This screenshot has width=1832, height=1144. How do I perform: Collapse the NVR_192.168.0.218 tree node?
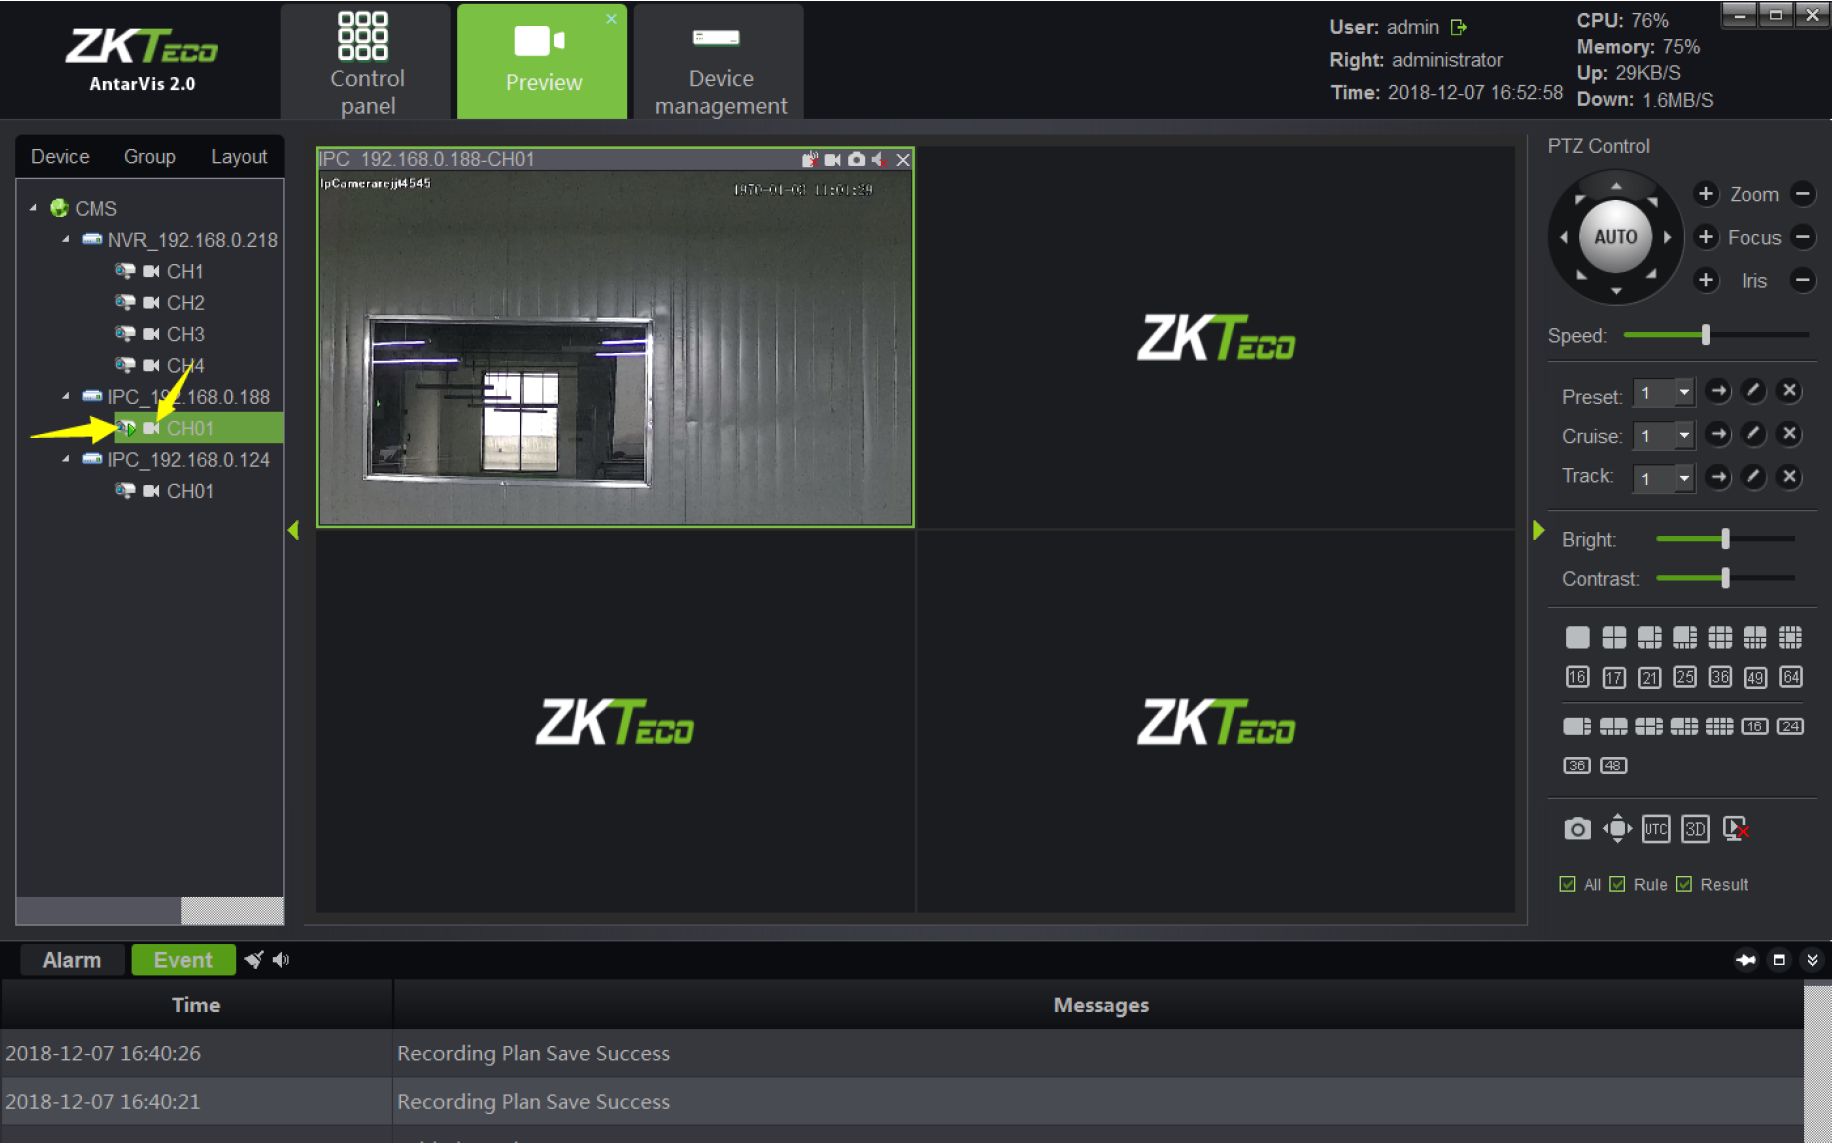click(66, 240)
